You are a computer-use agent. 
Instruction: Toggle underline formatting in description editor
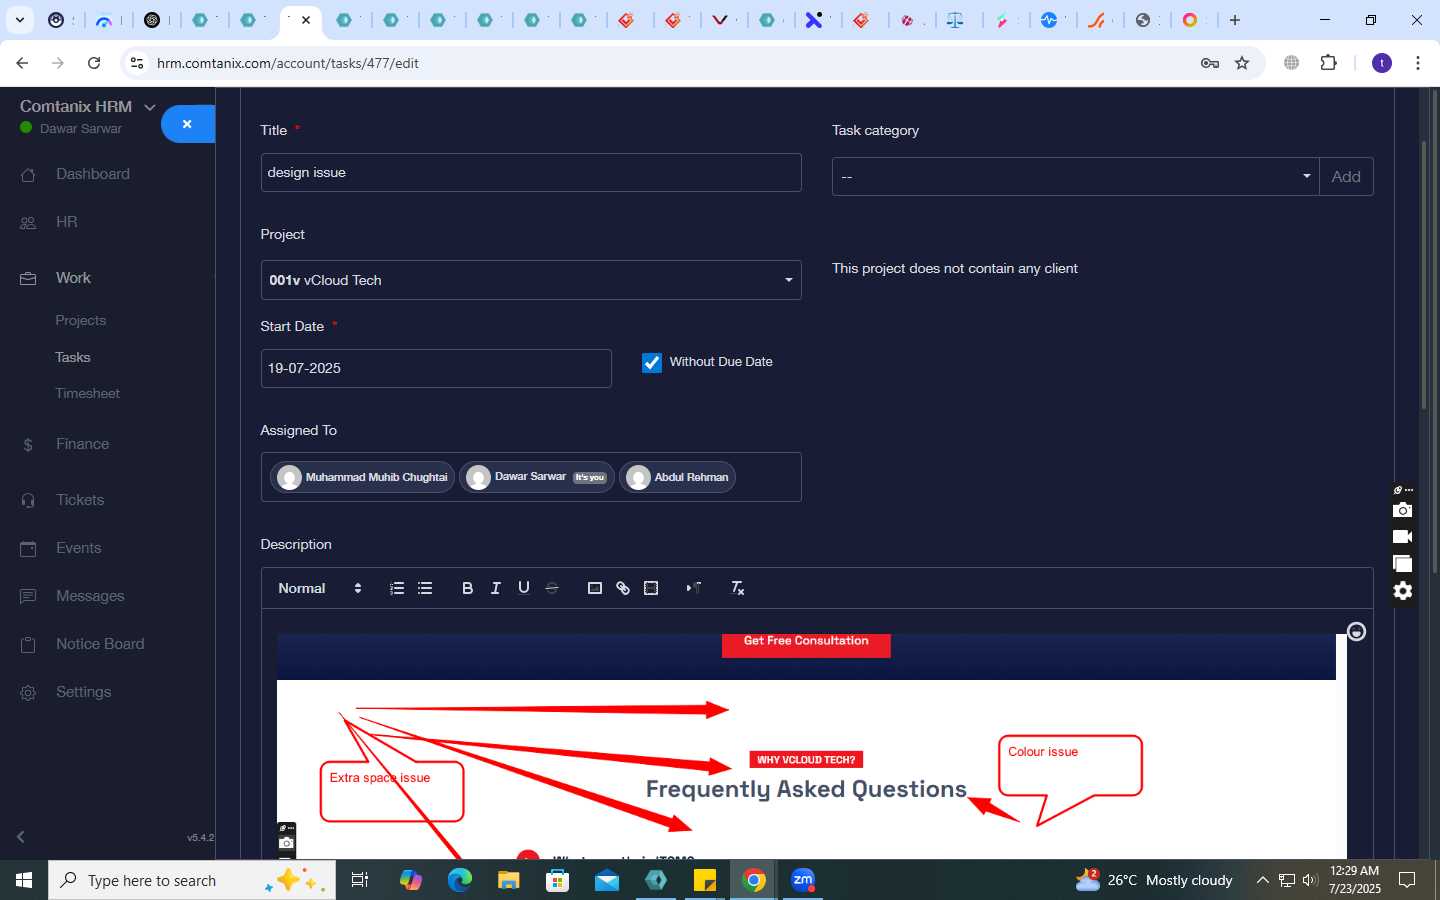pos(523,588)
